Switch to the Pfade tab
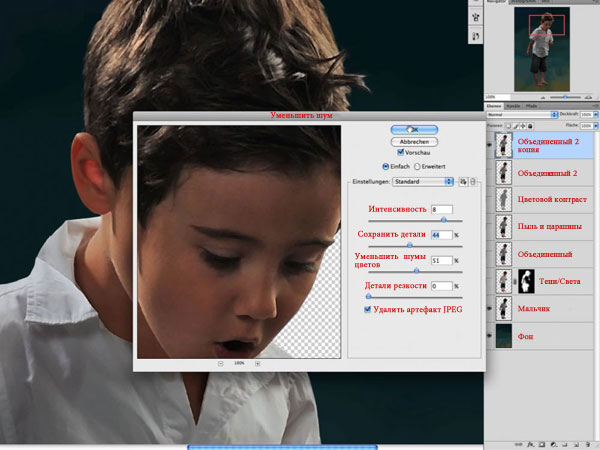 click(531, 106)
